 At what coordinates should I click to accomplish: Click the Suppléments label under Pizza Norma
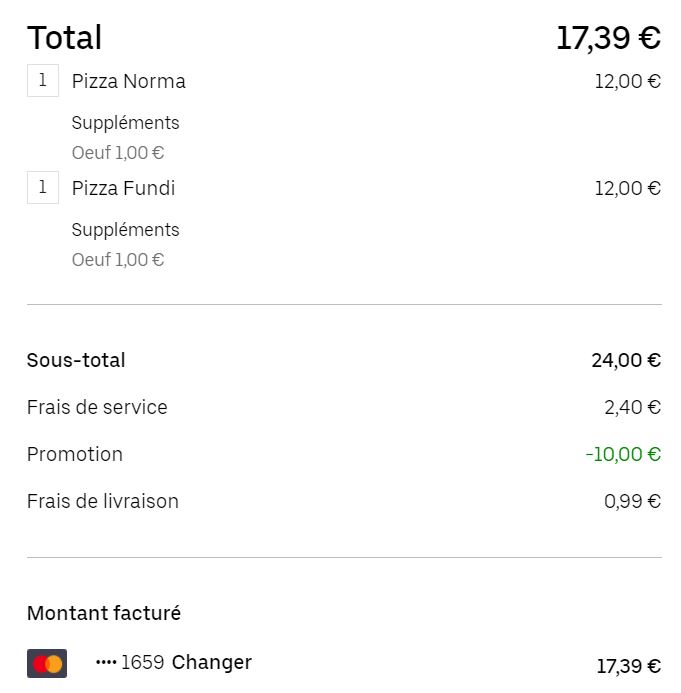pyautogui.click(x=126, y=123)
